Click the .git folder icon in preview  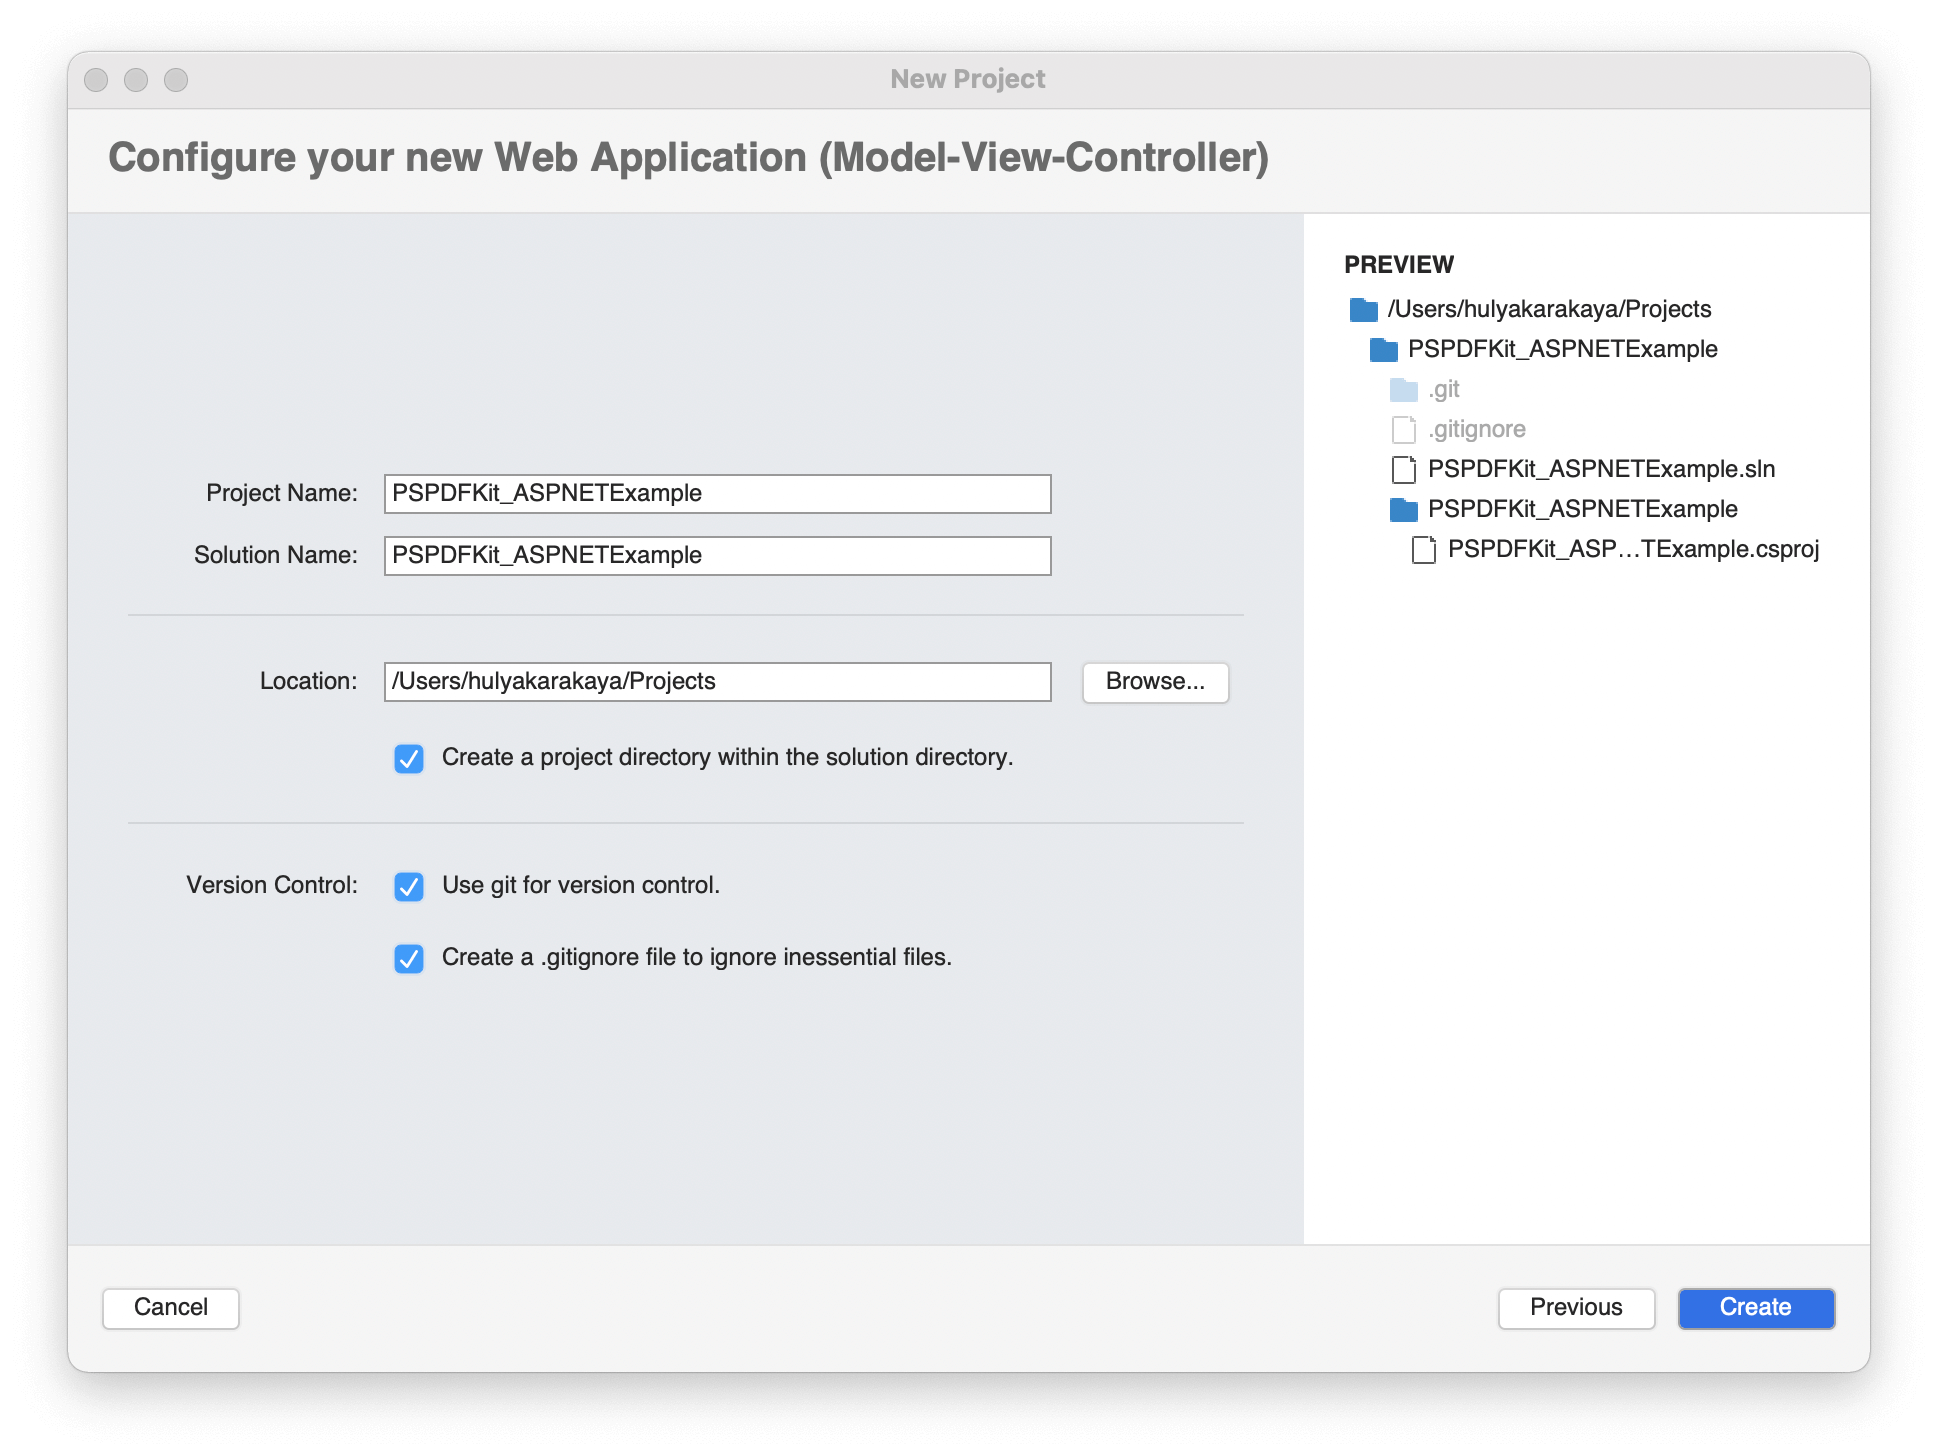[1403, 390]
